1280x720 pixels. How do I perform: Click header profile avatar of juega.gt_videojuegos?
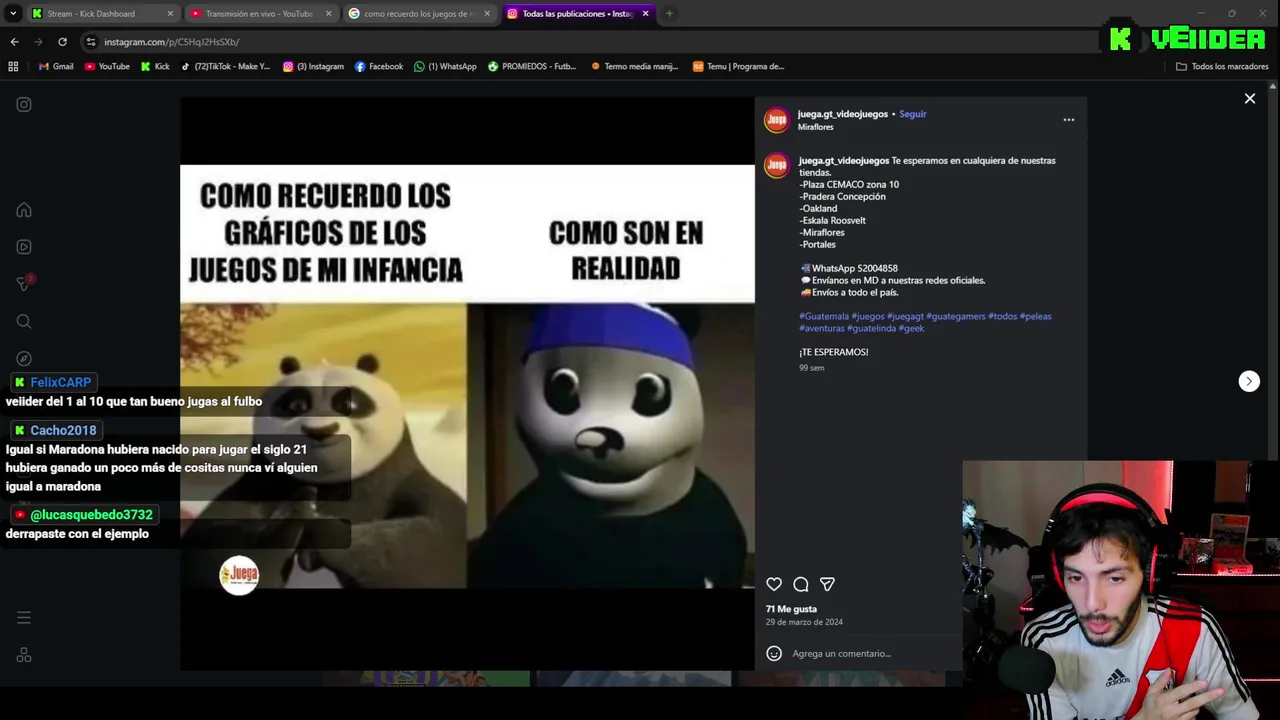[776, 120]
